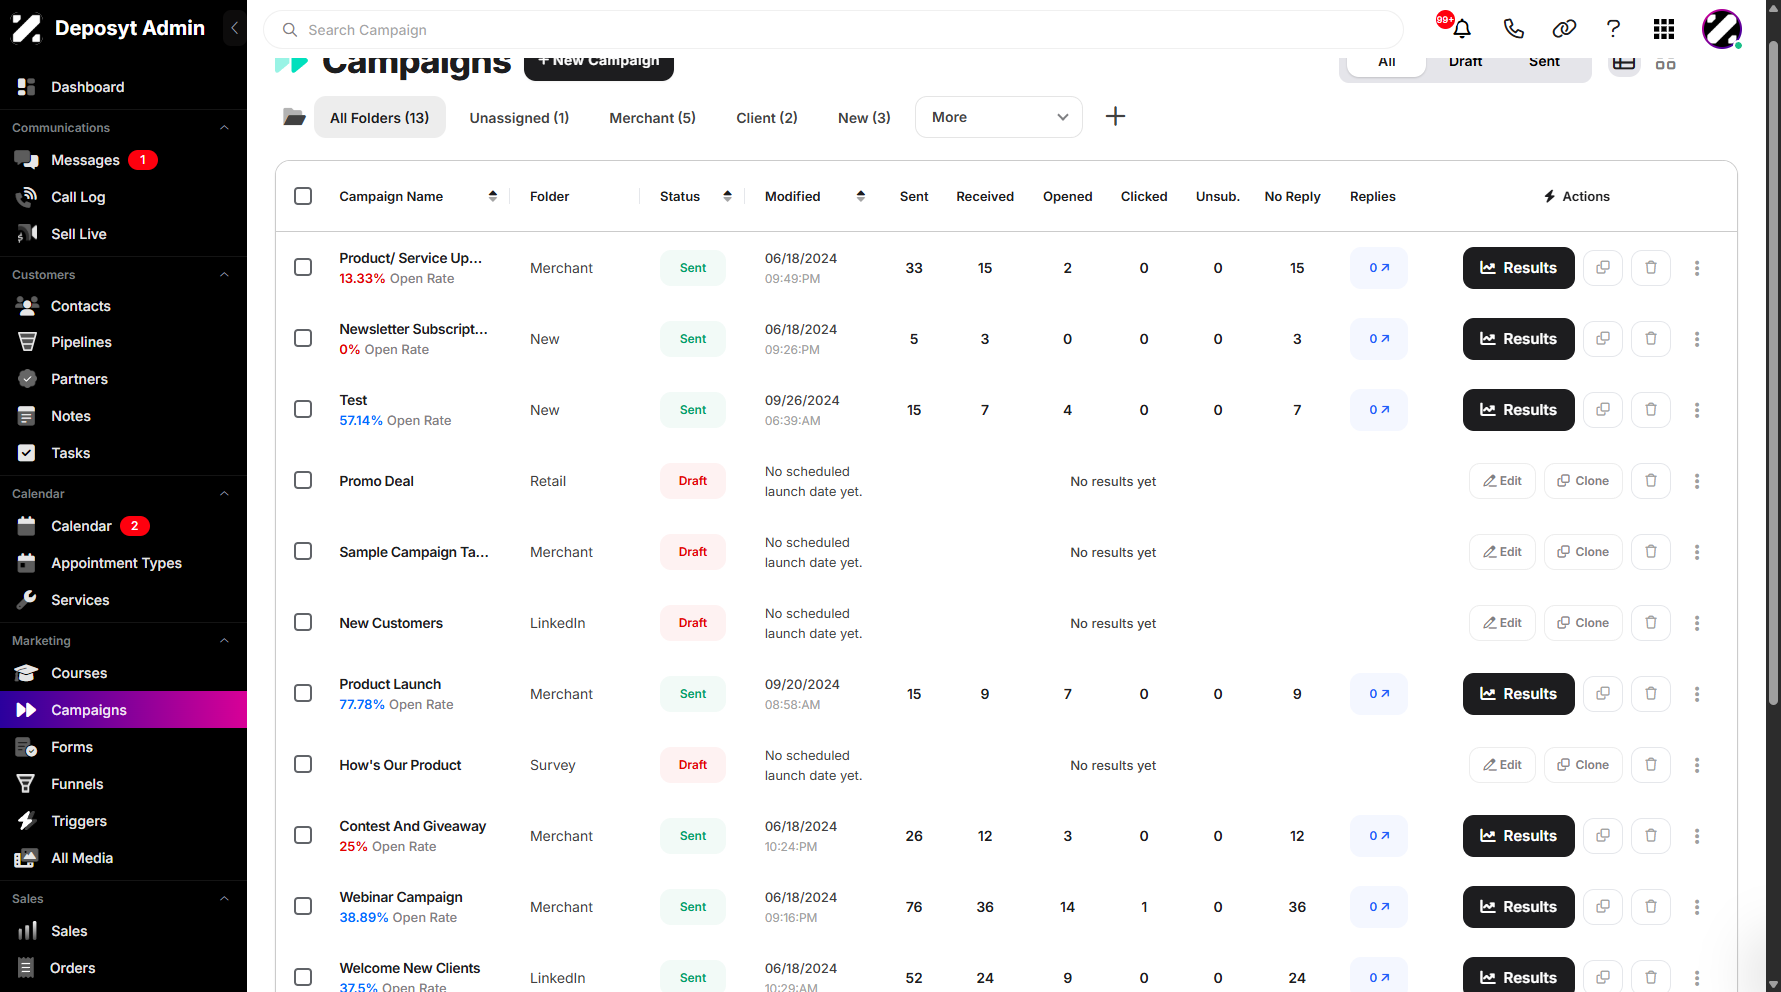Collapse the Communications sidebar section
The height and width of the screenshot is (992, 1781).
point(224,128)
